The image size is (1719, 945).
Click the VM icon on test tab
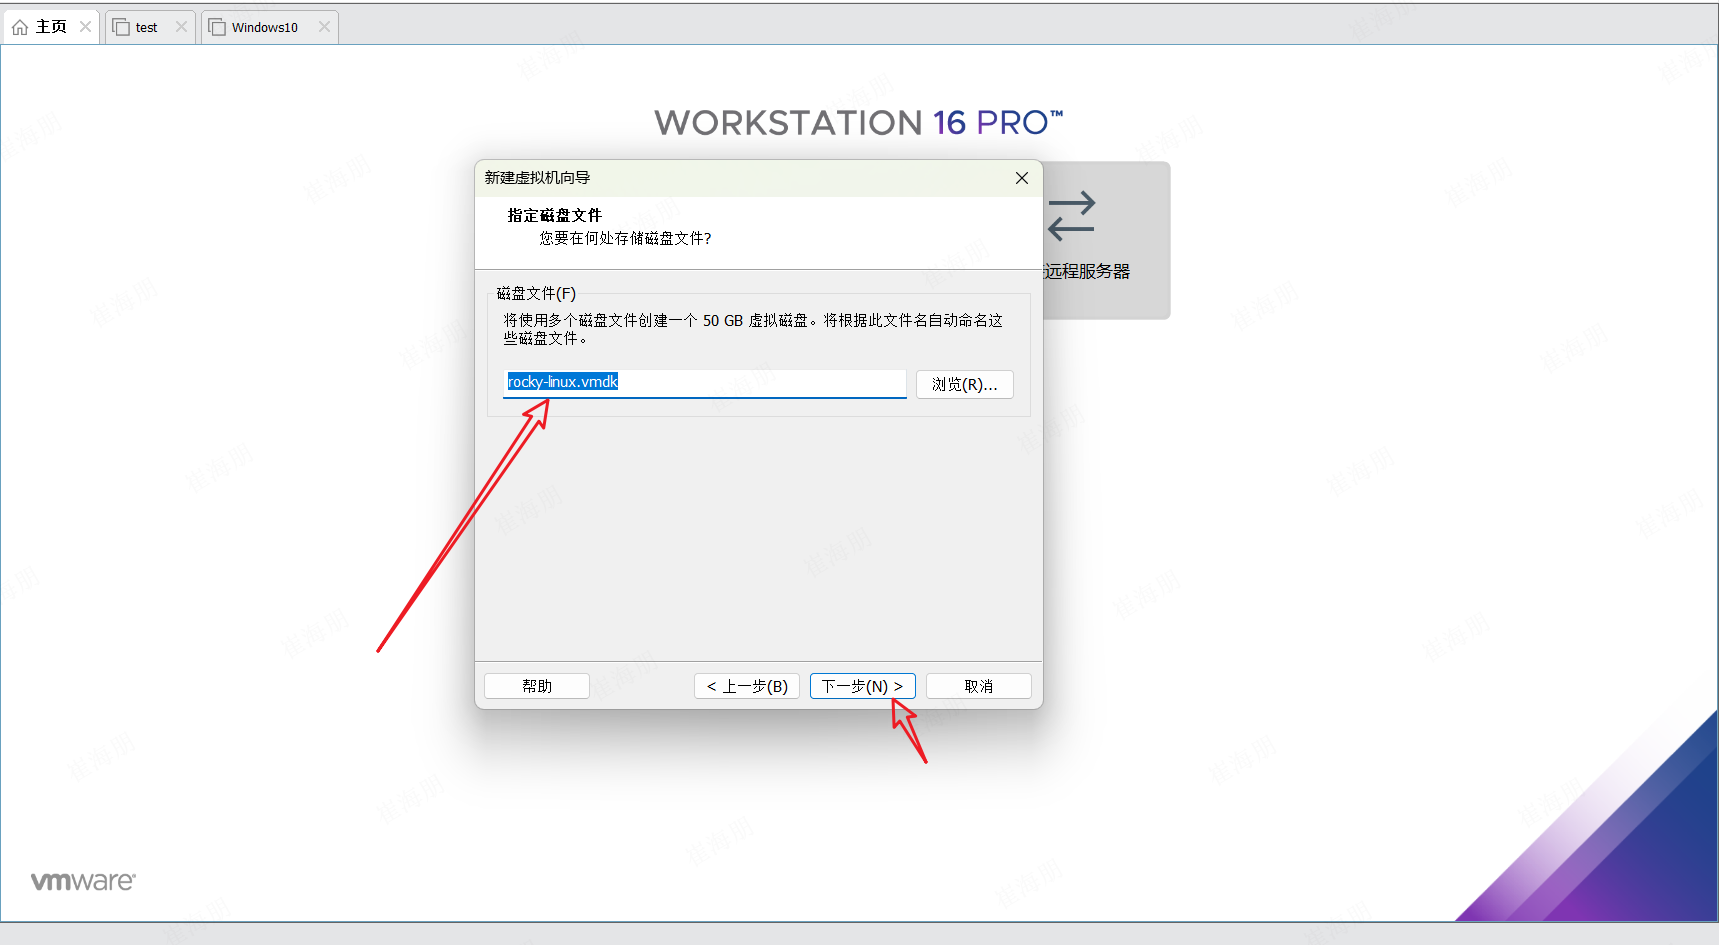pos(120,27)
